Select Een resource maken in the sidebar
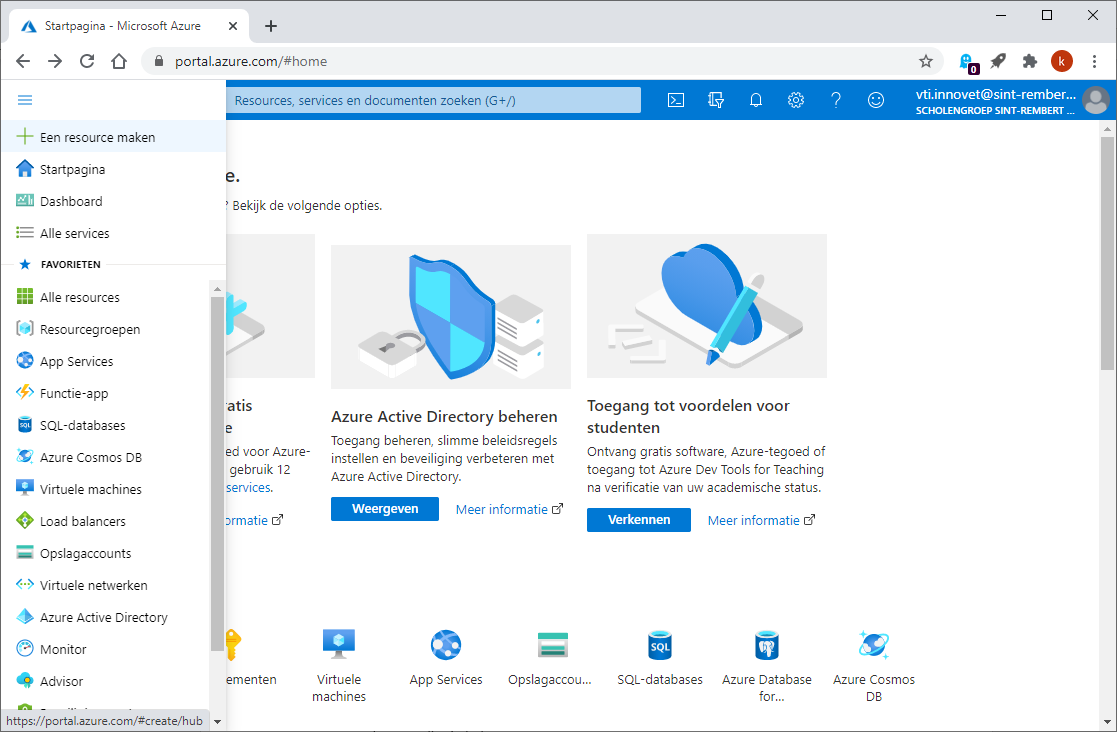The height and width of the screenshot is (732, 1117). (x=113, y=137)
